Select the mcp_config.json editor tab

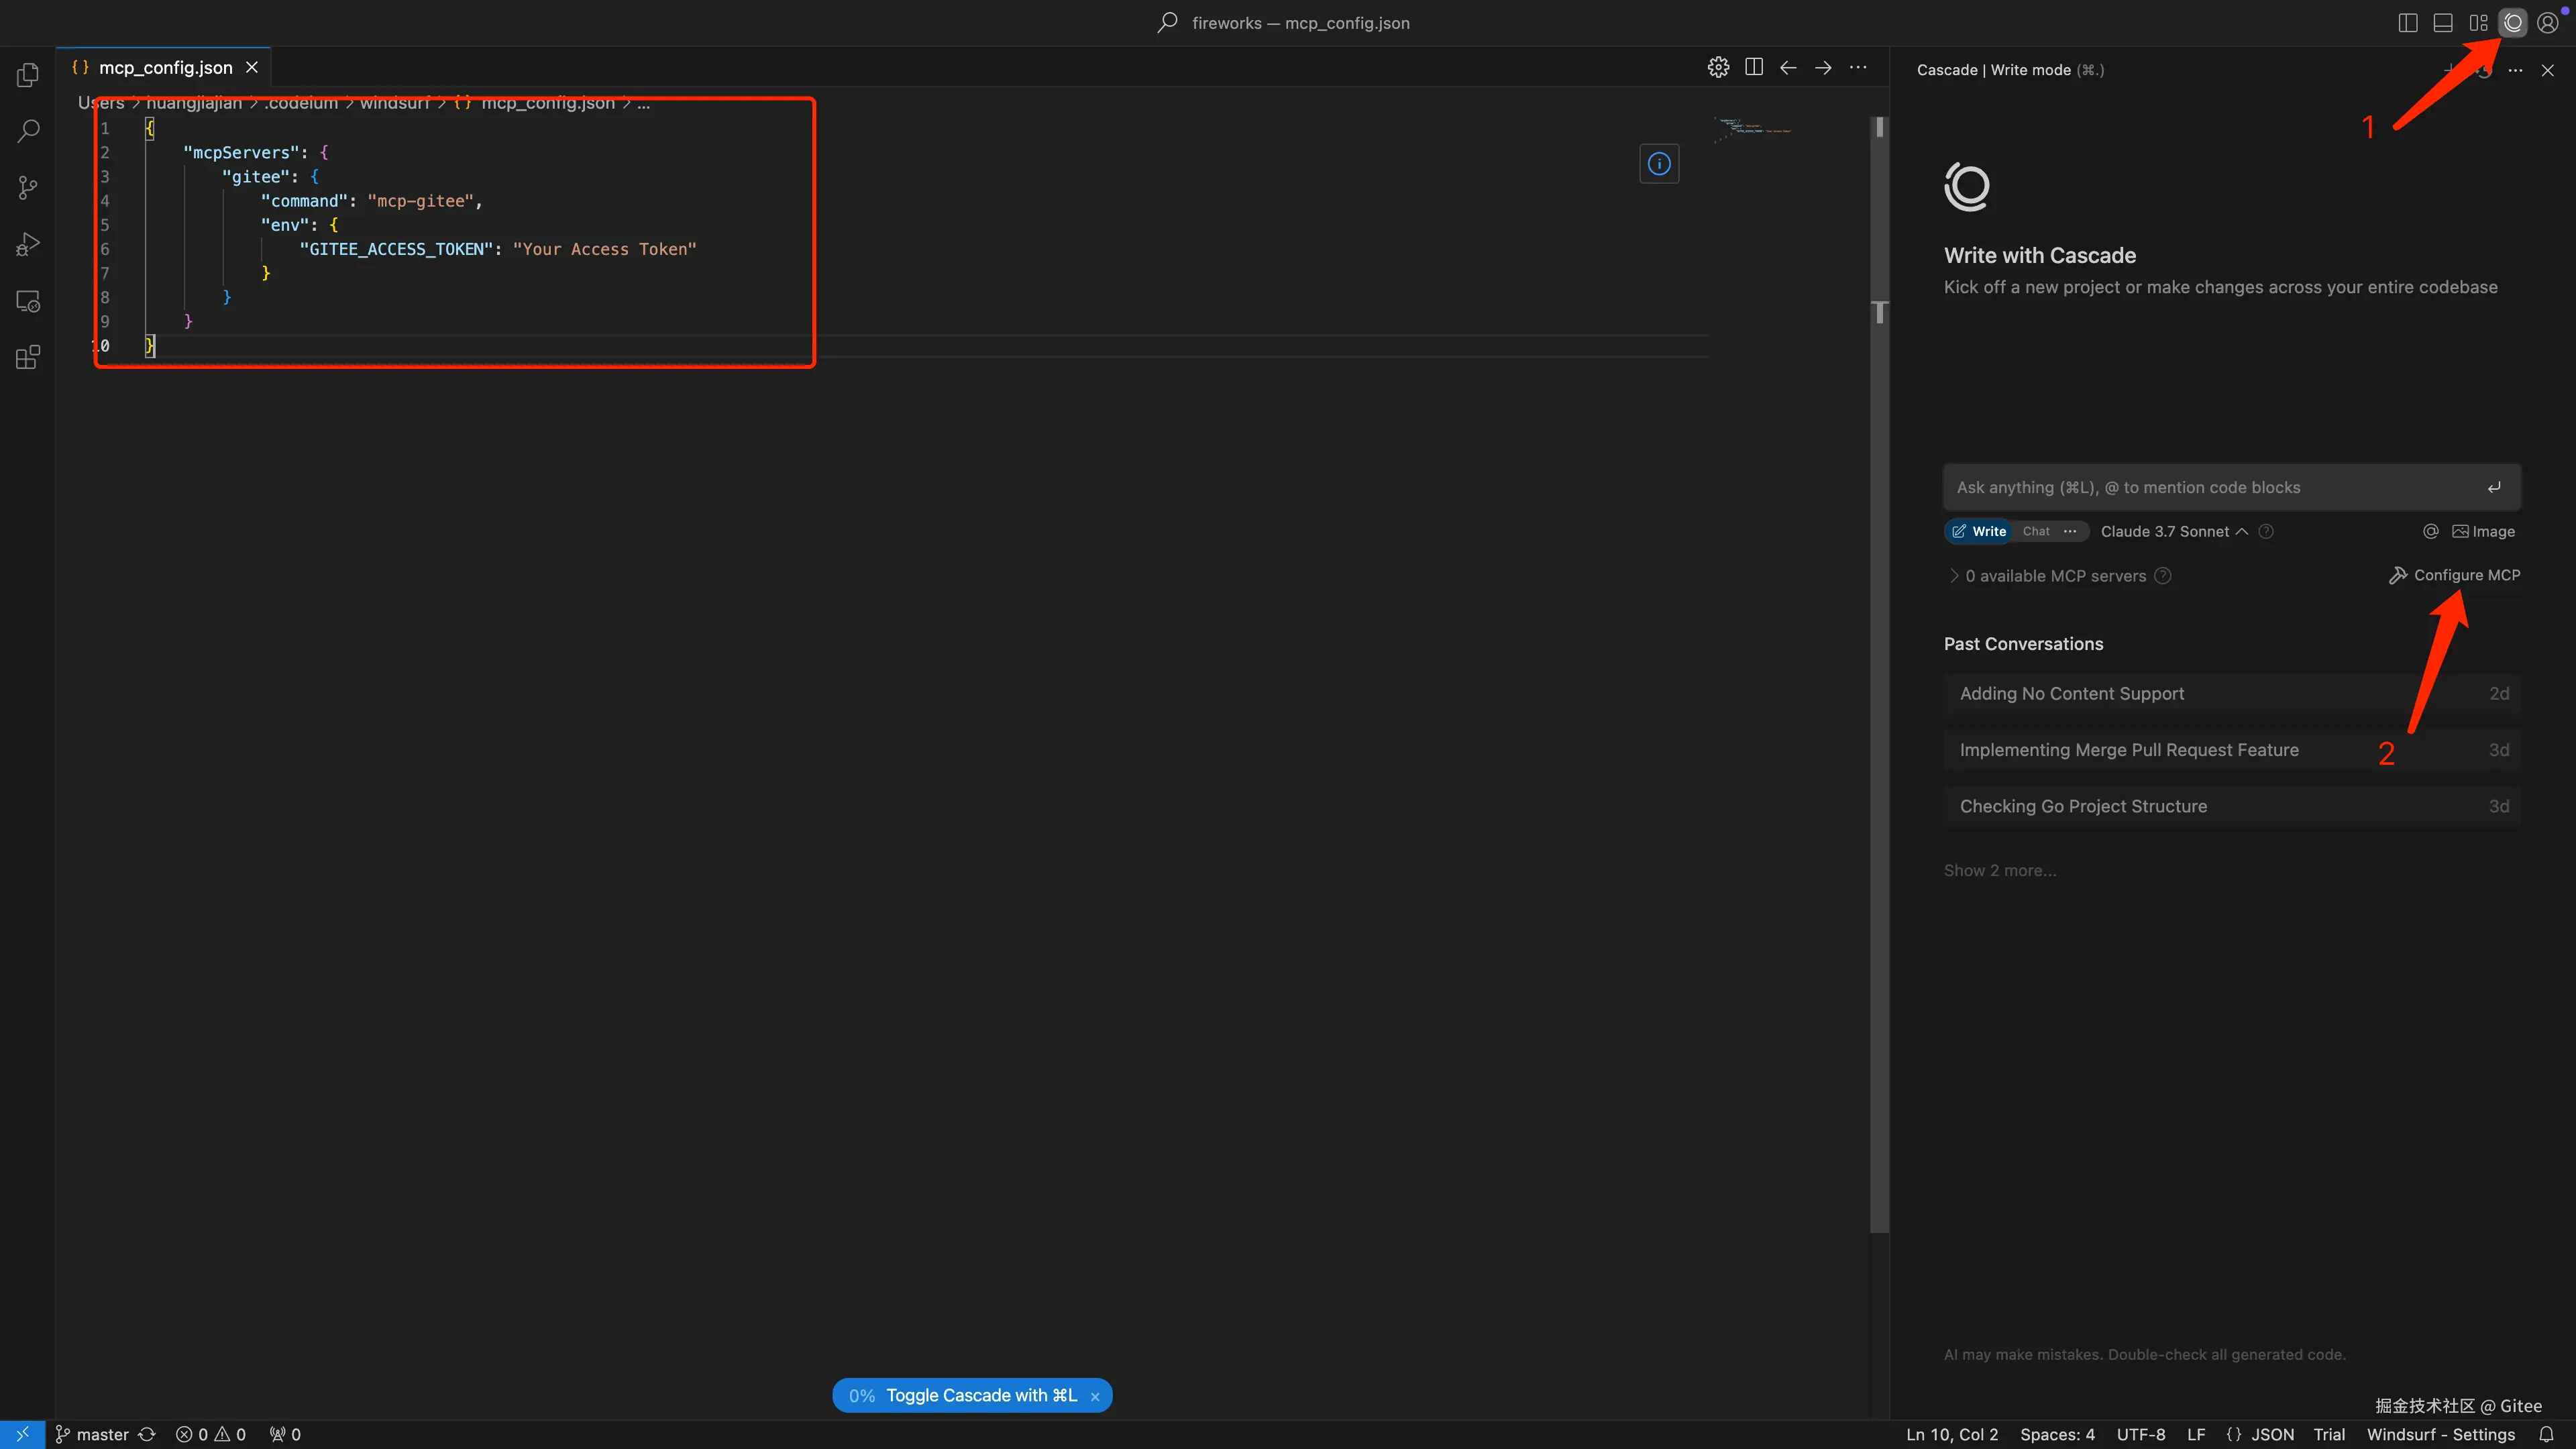pos(165,68)
